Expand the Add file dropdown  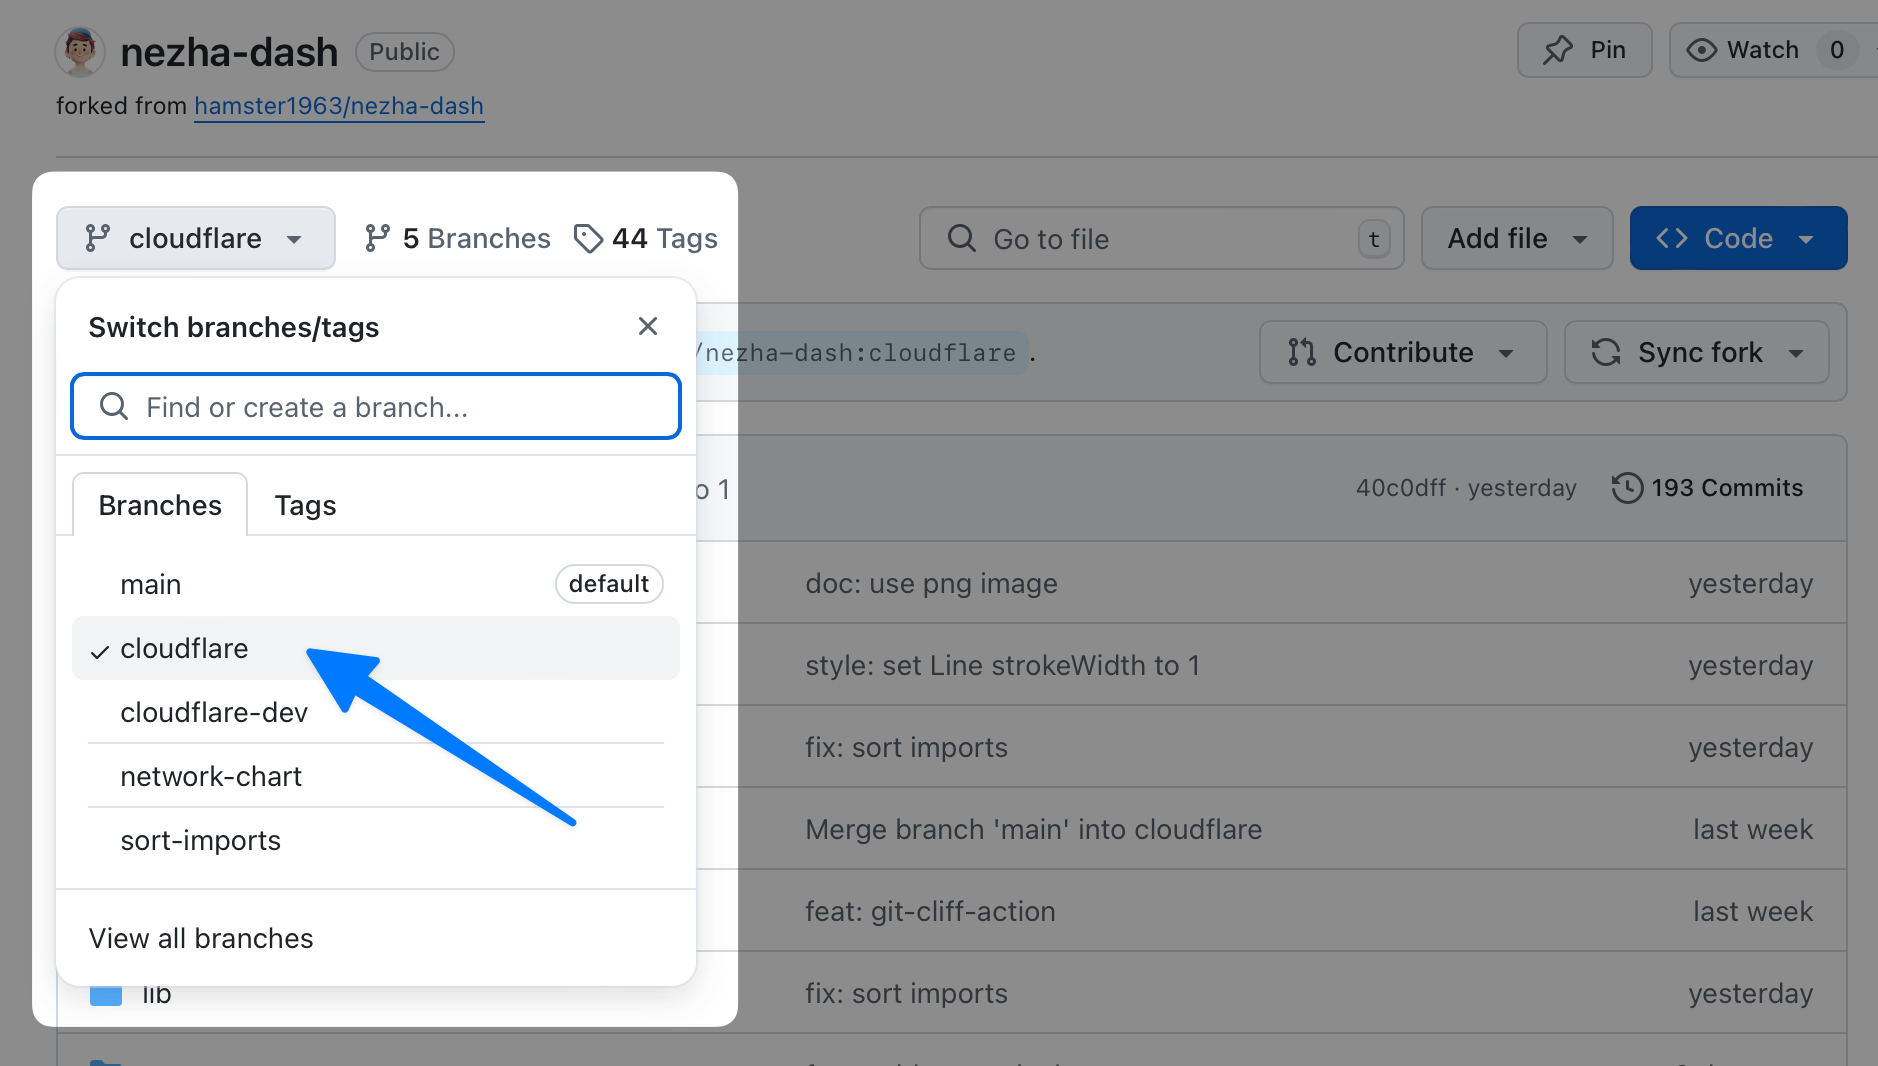point(1516,238)
